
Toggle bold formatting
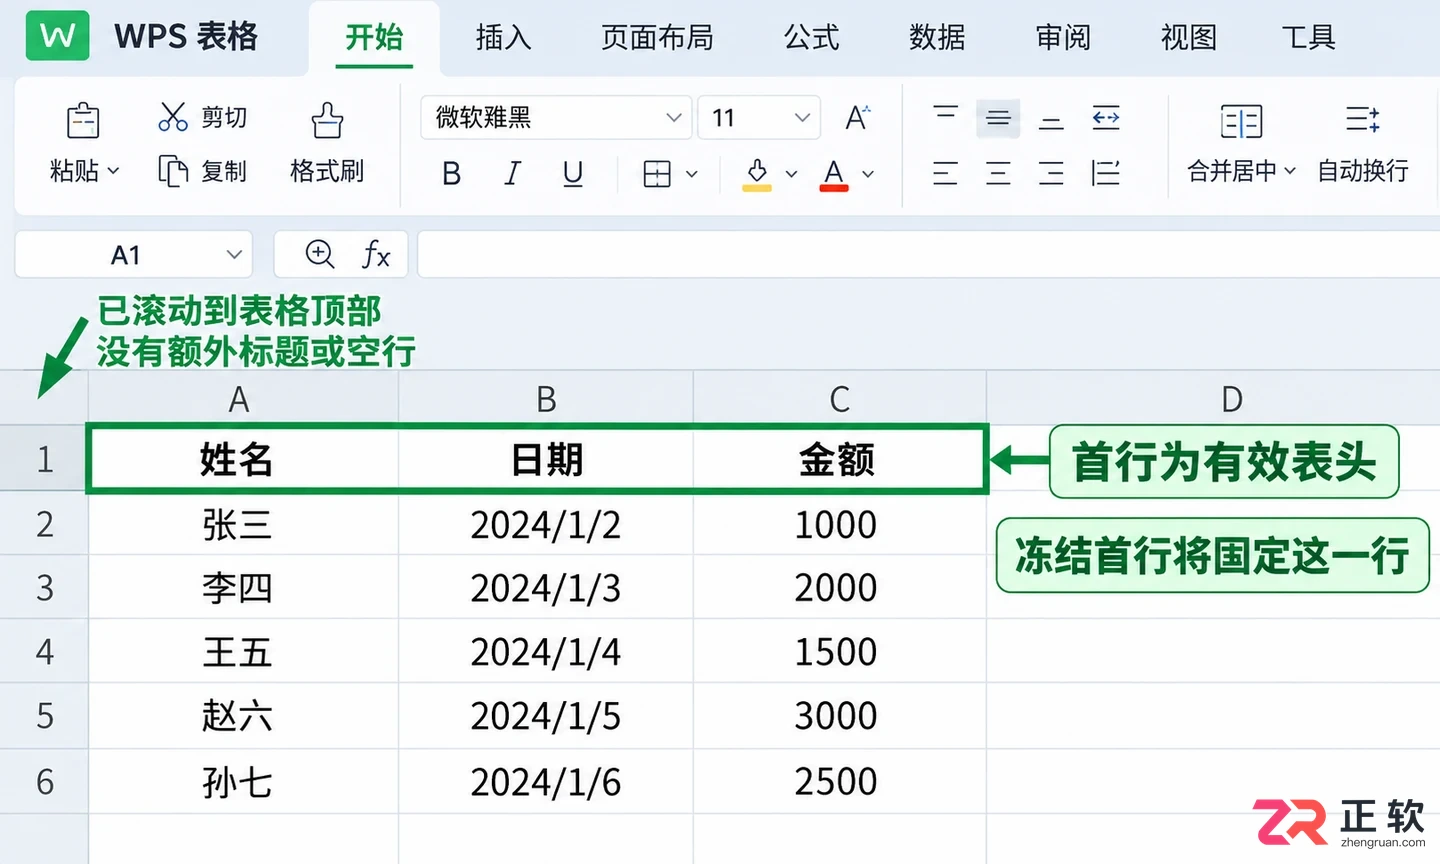452,174
